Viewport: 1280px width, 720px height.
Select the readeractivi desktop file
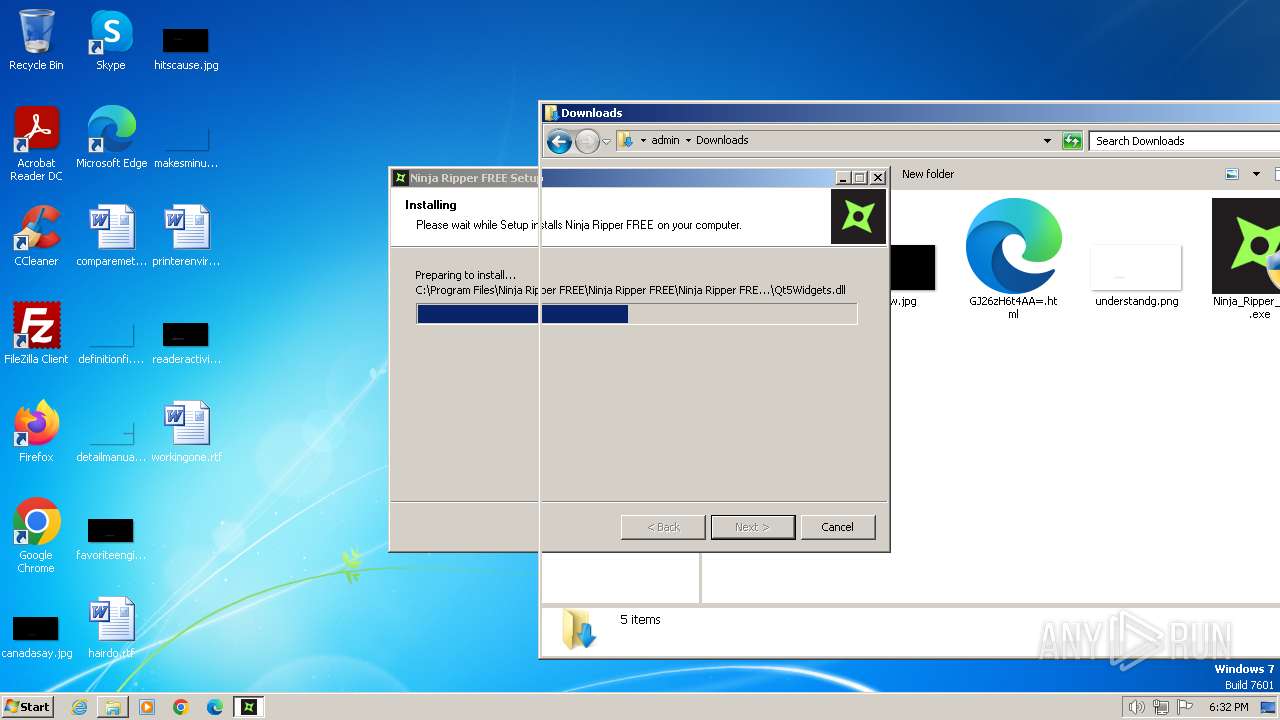[186, 342]
